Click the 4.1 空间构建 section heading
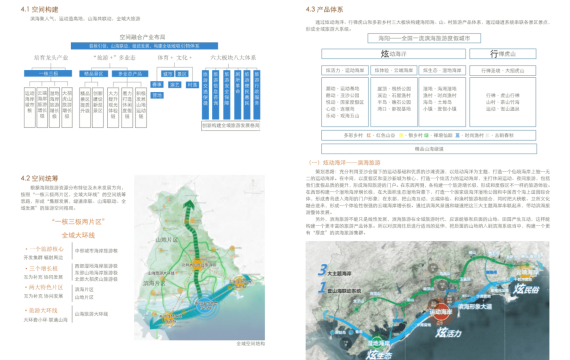The width and height of the screenshot is (570, 360). [x=39, y=9]
